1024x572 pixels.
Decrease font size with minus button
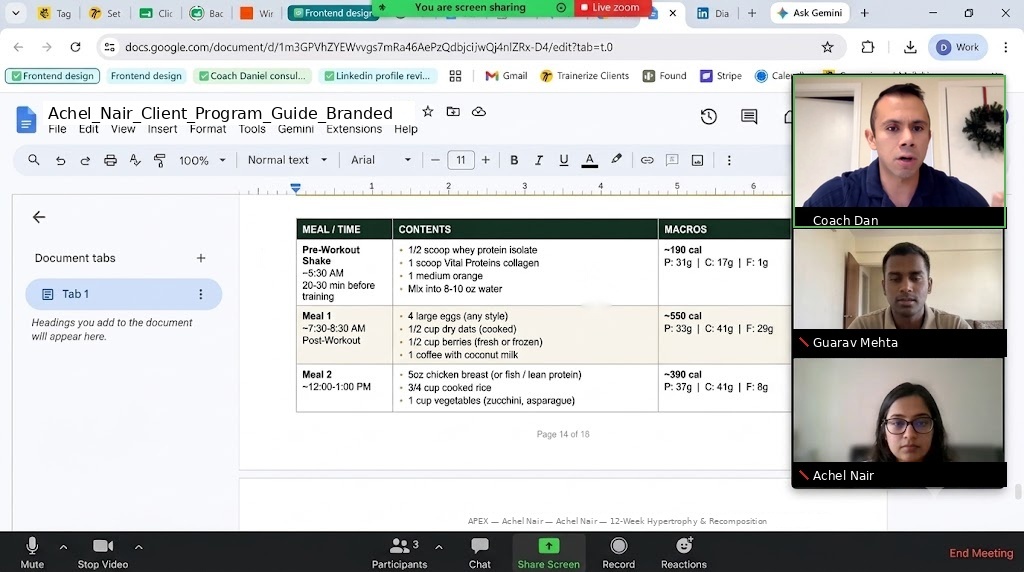click(435, 160)
